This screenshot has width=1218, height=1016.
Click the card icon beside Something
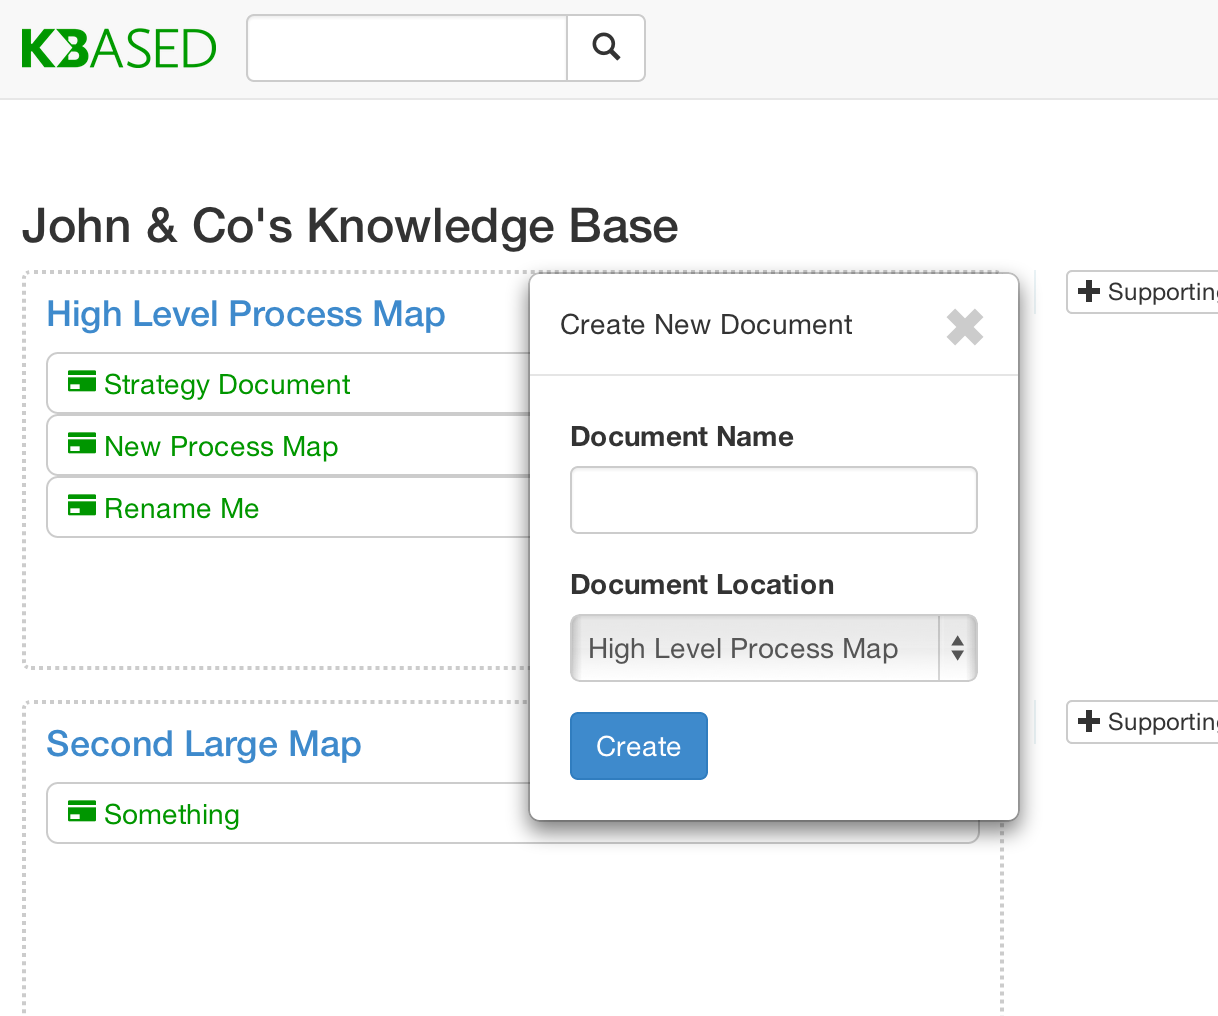pos(82,812)
